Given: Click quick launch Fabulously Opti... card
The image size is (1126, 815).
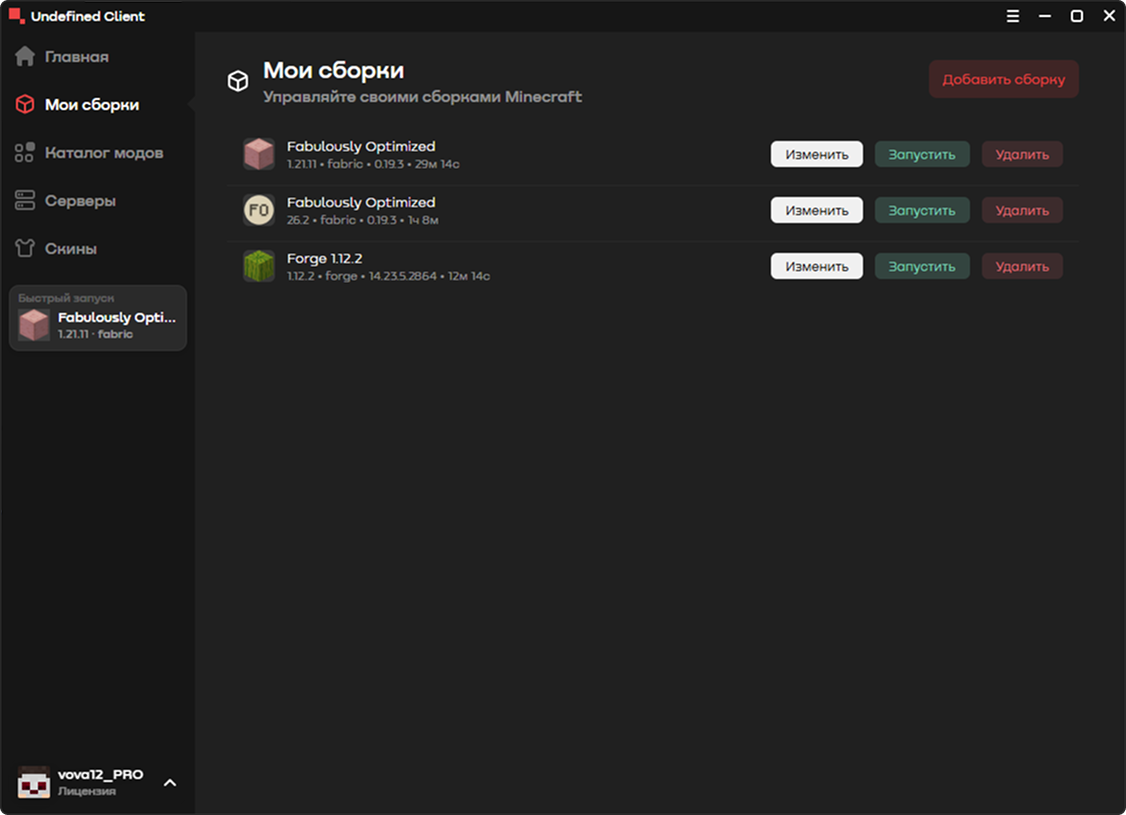Looking at the screenshot, I should (x=98, y=318).
